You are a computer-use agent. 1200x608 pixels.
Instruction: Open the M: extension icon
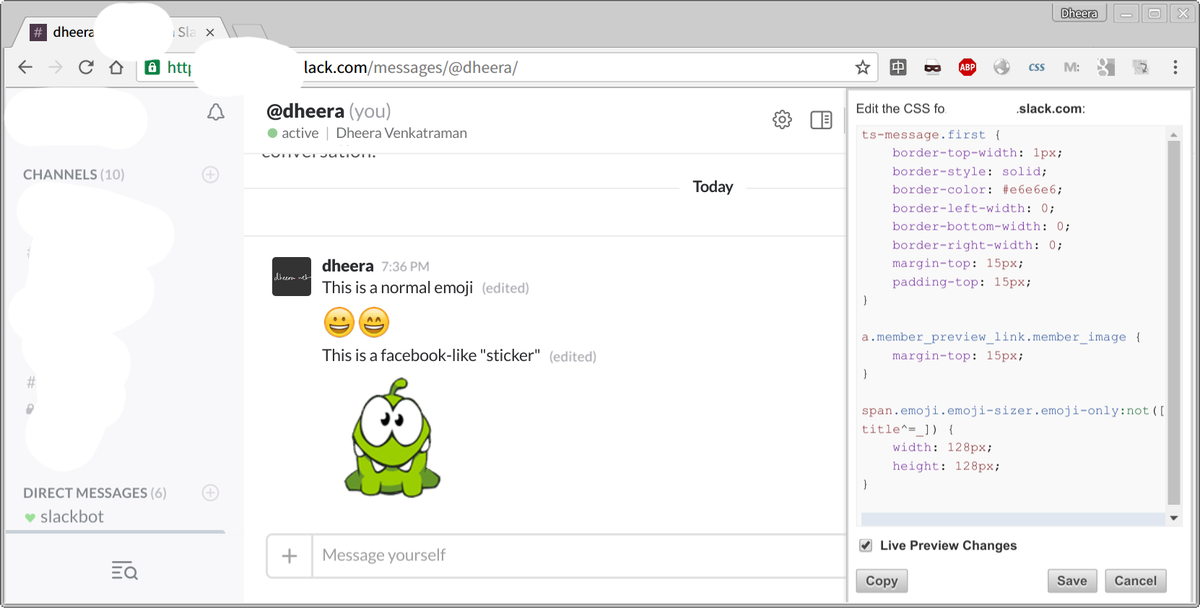[x=1071, y=68]
